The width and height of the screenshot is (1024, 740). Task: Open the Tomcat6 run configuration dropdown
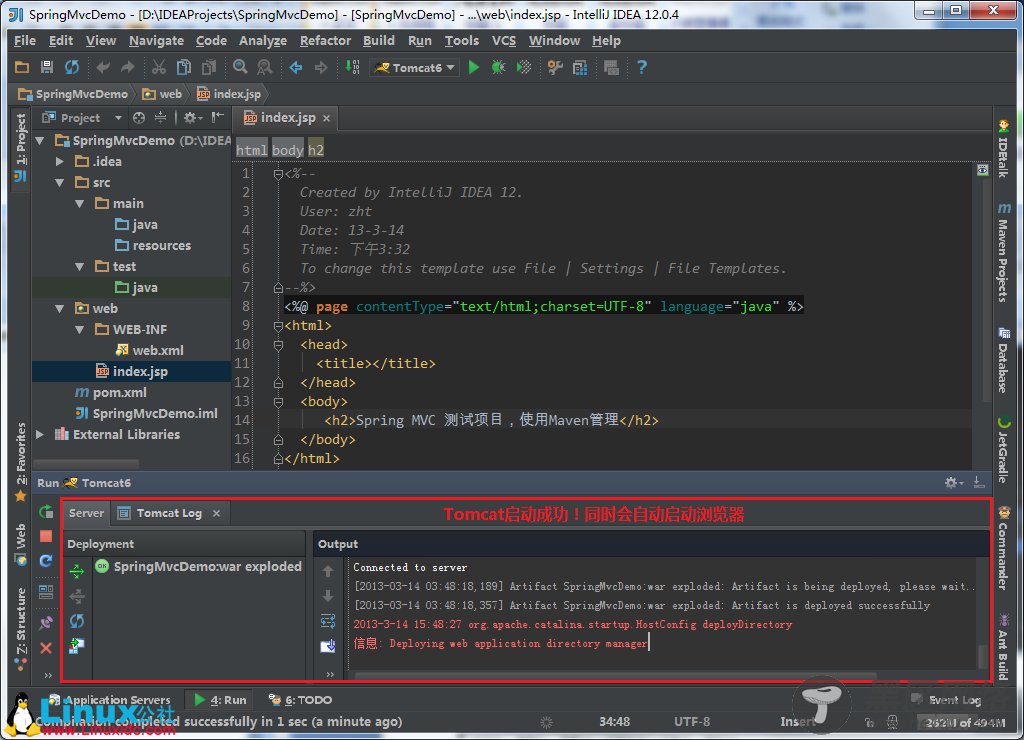pos(415,67)
